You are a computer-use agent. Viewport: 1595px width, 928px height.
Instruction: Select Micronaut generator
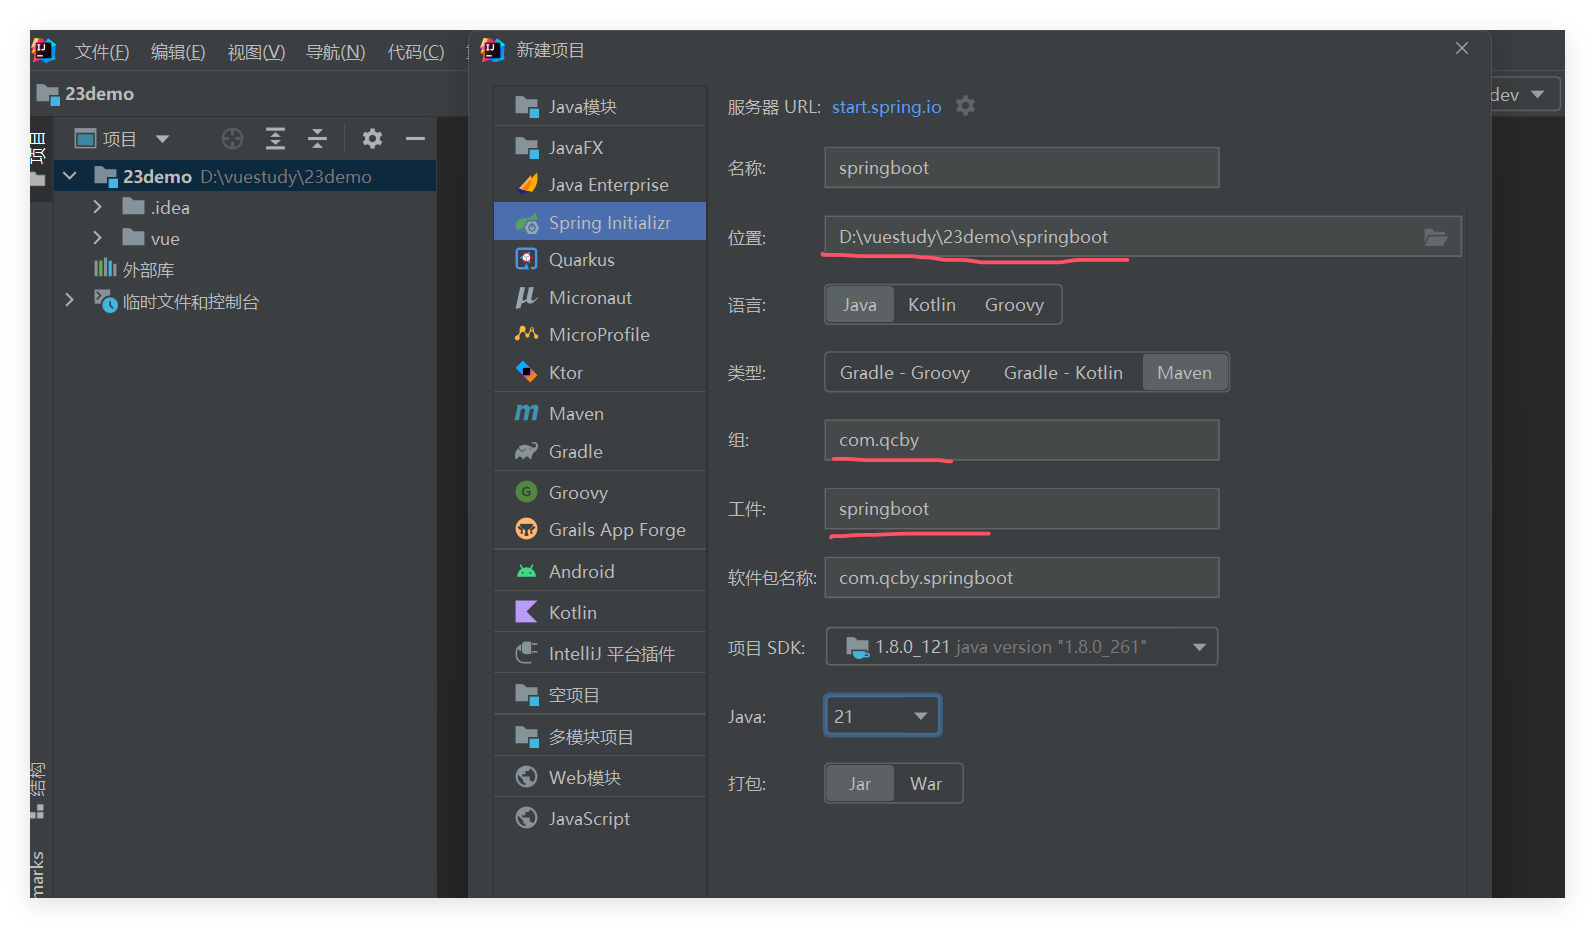coord(600,297)
